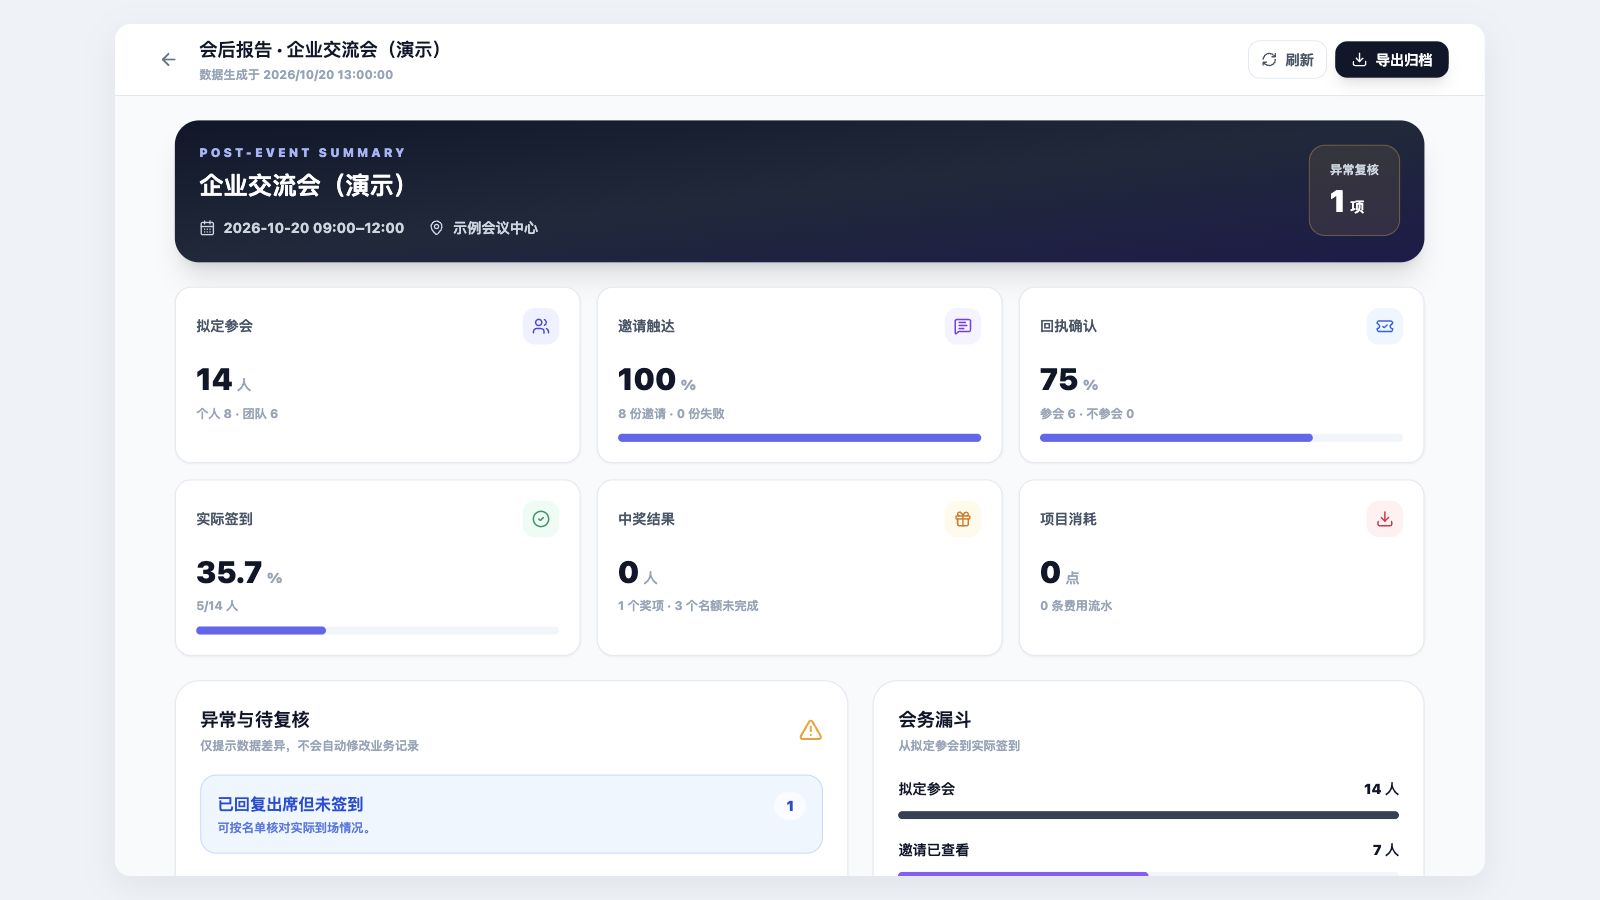The width and height of the screenshot is (1600, 900).
Task: Click the download icon on 项目消耗 card
Action: [1385, 519]
